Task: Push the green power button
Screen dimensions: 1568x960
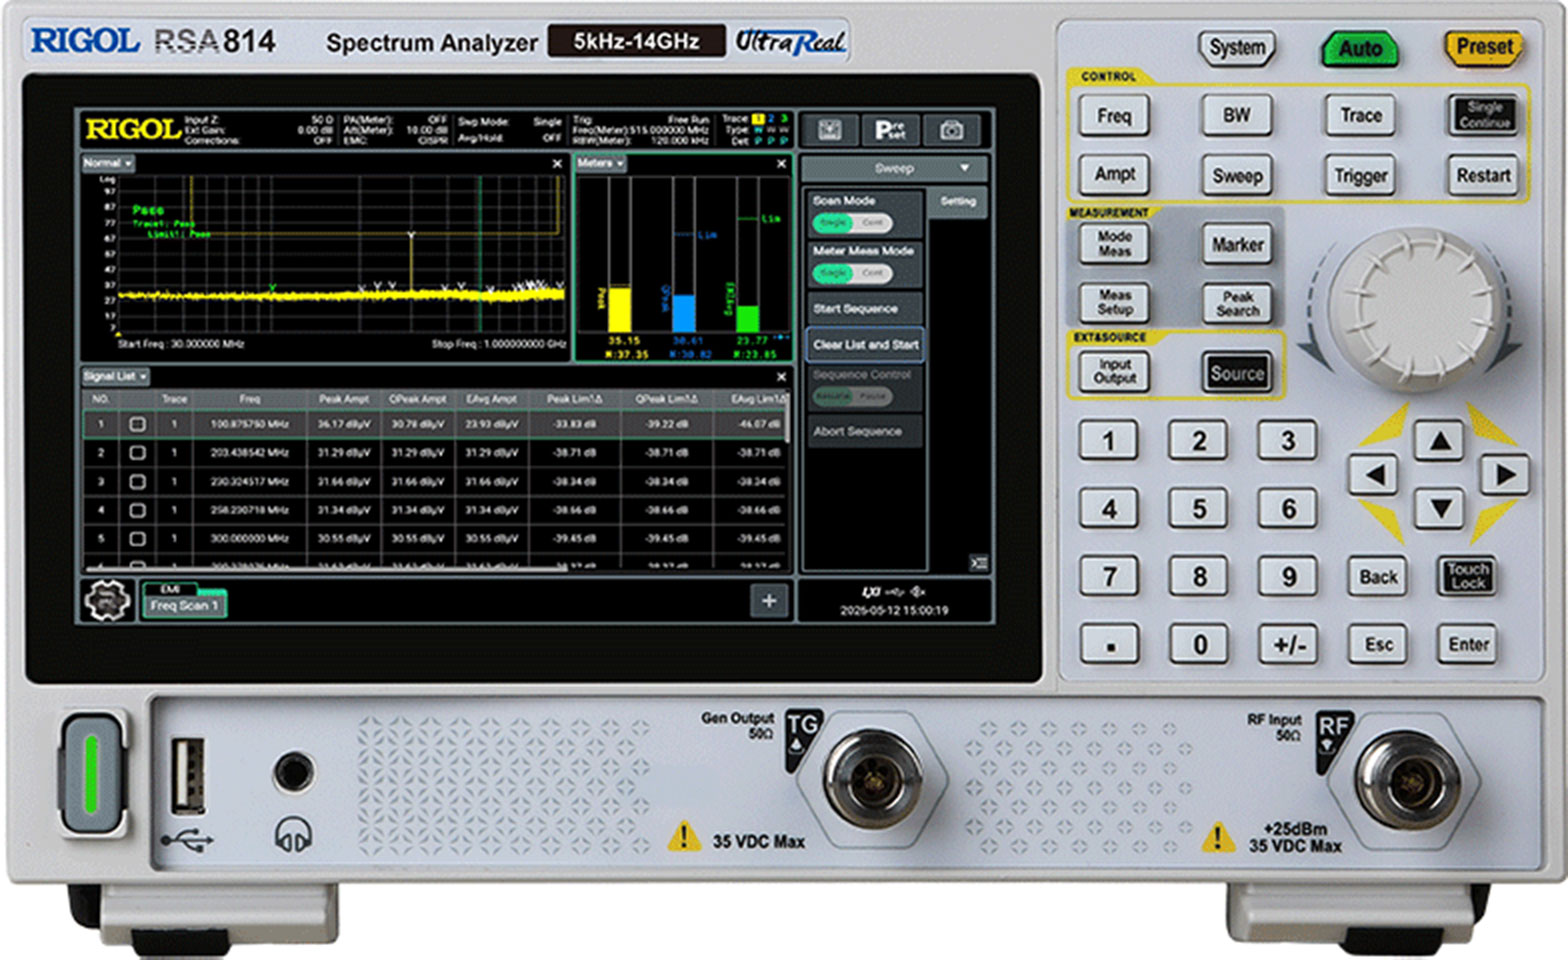Action: 91,773
